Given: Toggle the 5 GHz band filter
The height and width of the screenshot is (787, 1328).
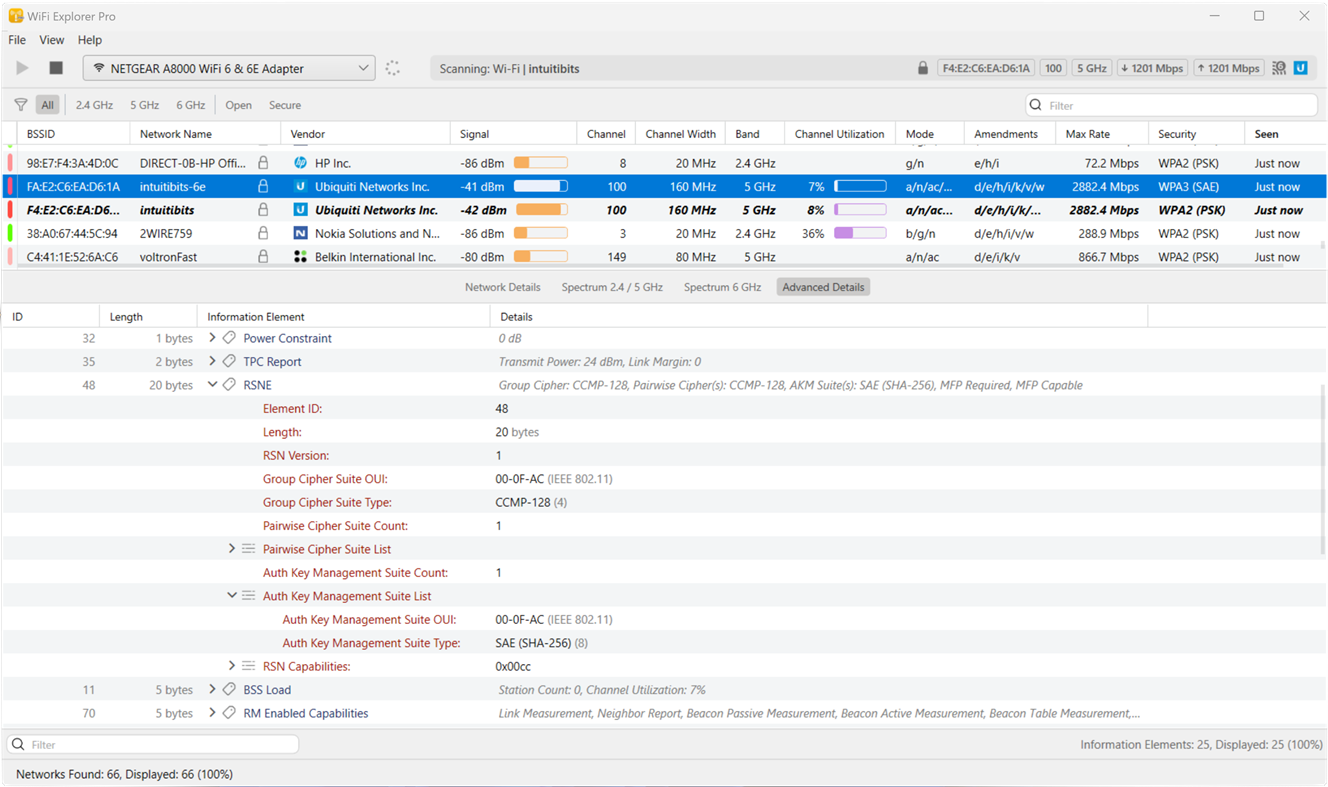Looking at the screenshot, I should [144, 104].
